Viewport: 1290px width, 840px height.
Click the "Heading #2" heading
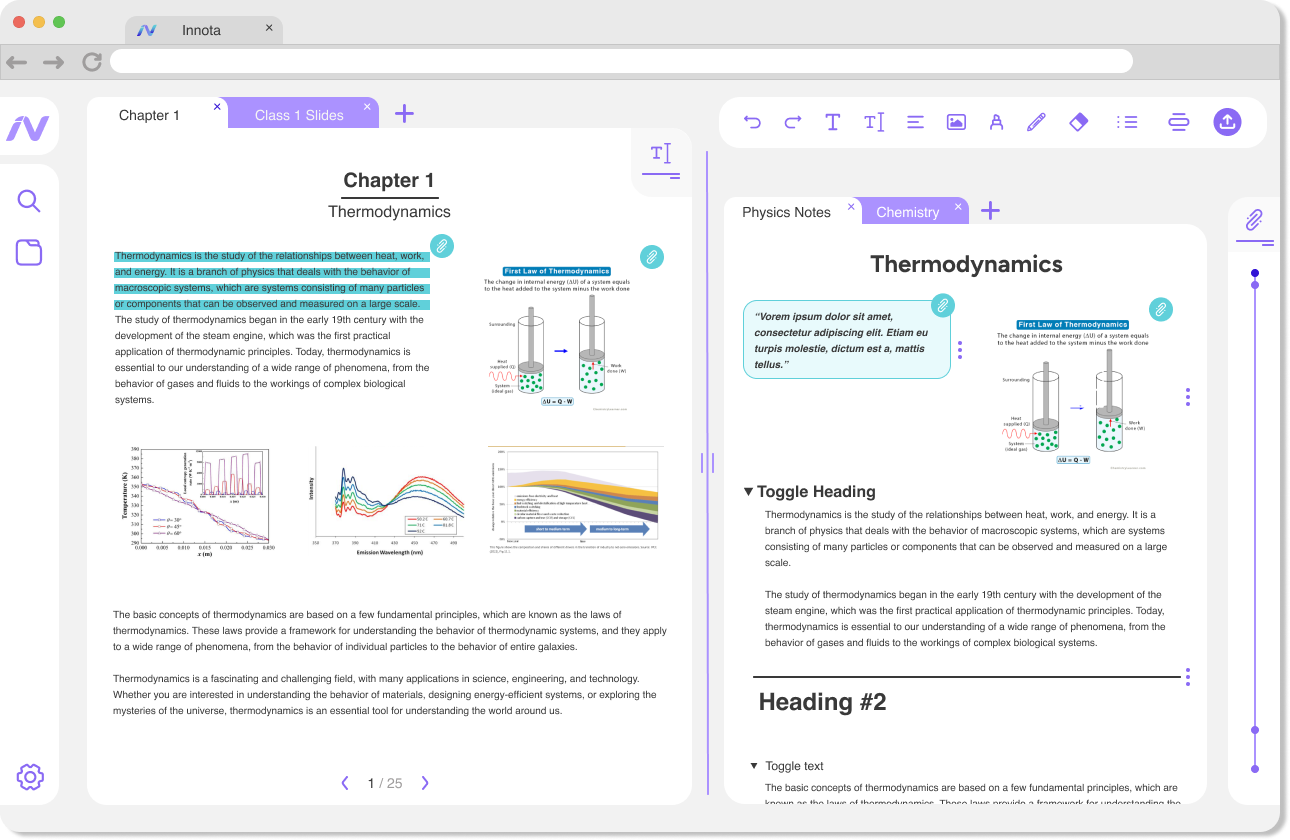(x=822, y=702)
